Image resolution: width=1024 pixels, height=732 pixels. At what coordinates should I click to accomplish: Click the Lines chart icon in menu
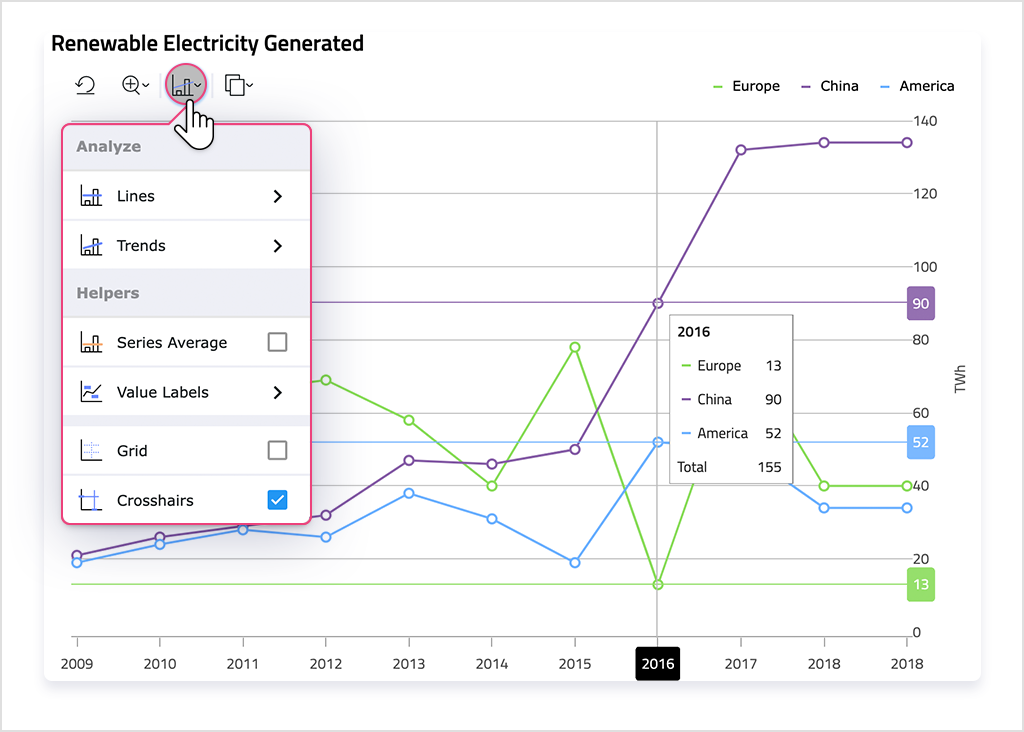click(91, 196)
